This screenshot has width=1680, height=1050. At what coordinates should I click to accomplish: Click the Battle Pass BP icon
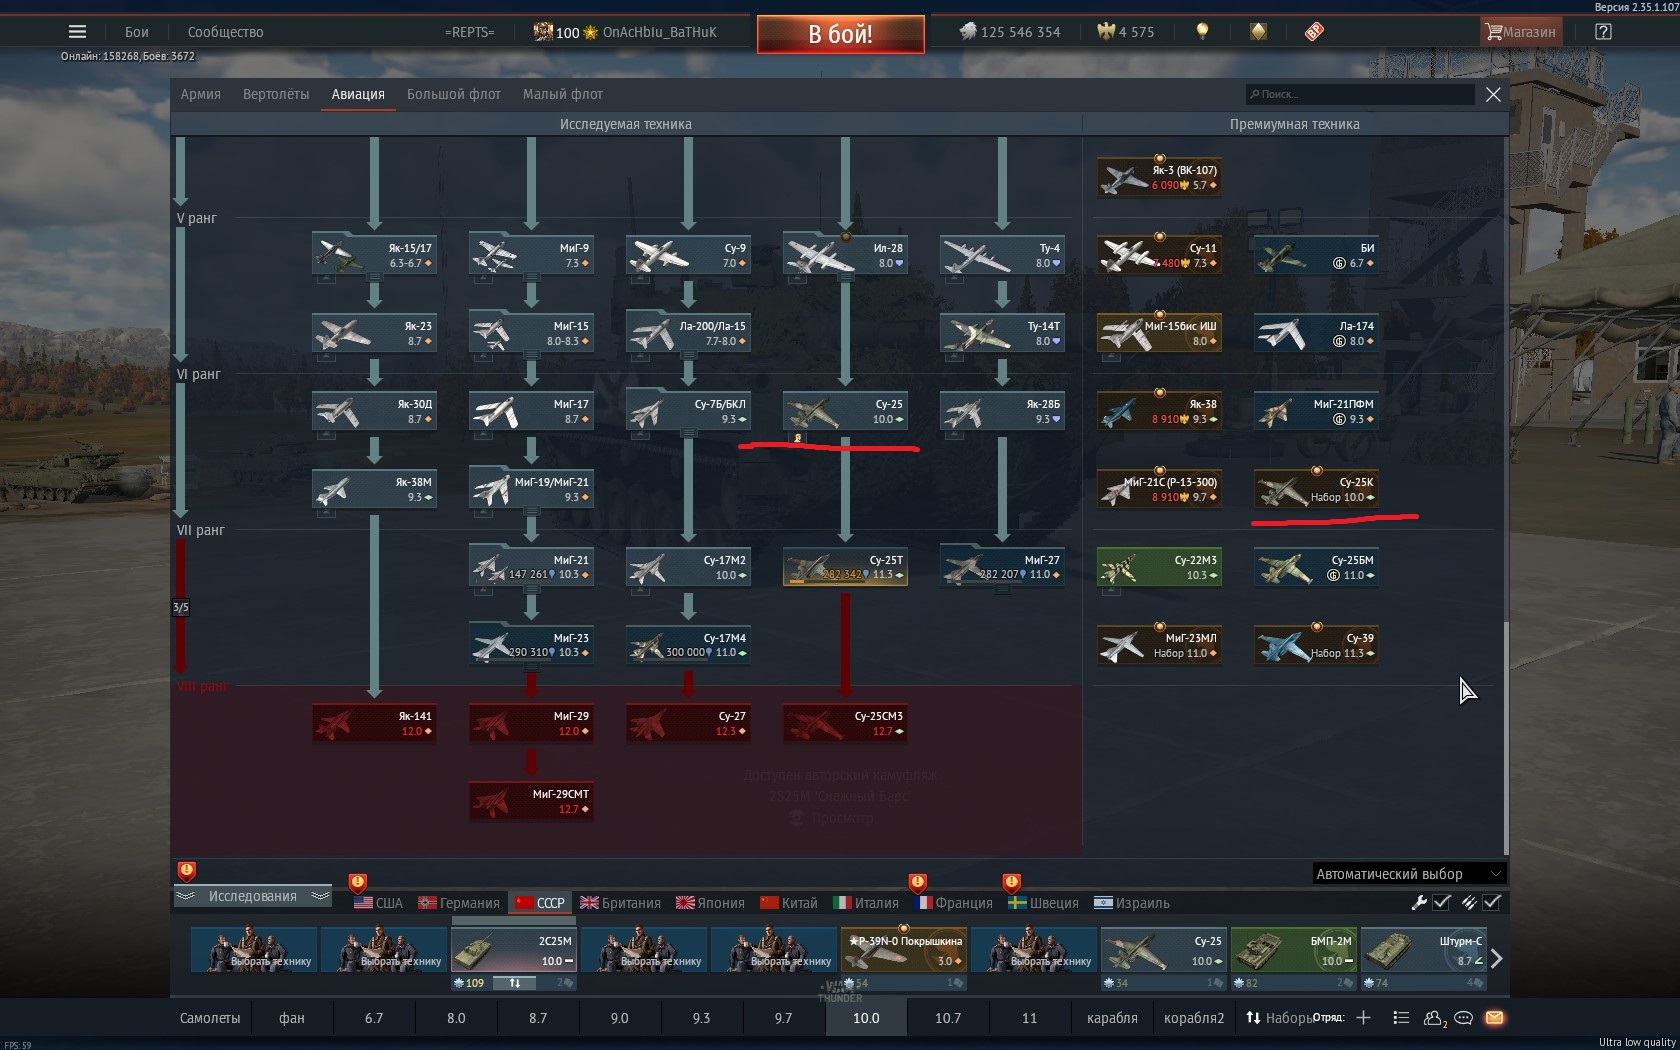[1314, 31]
